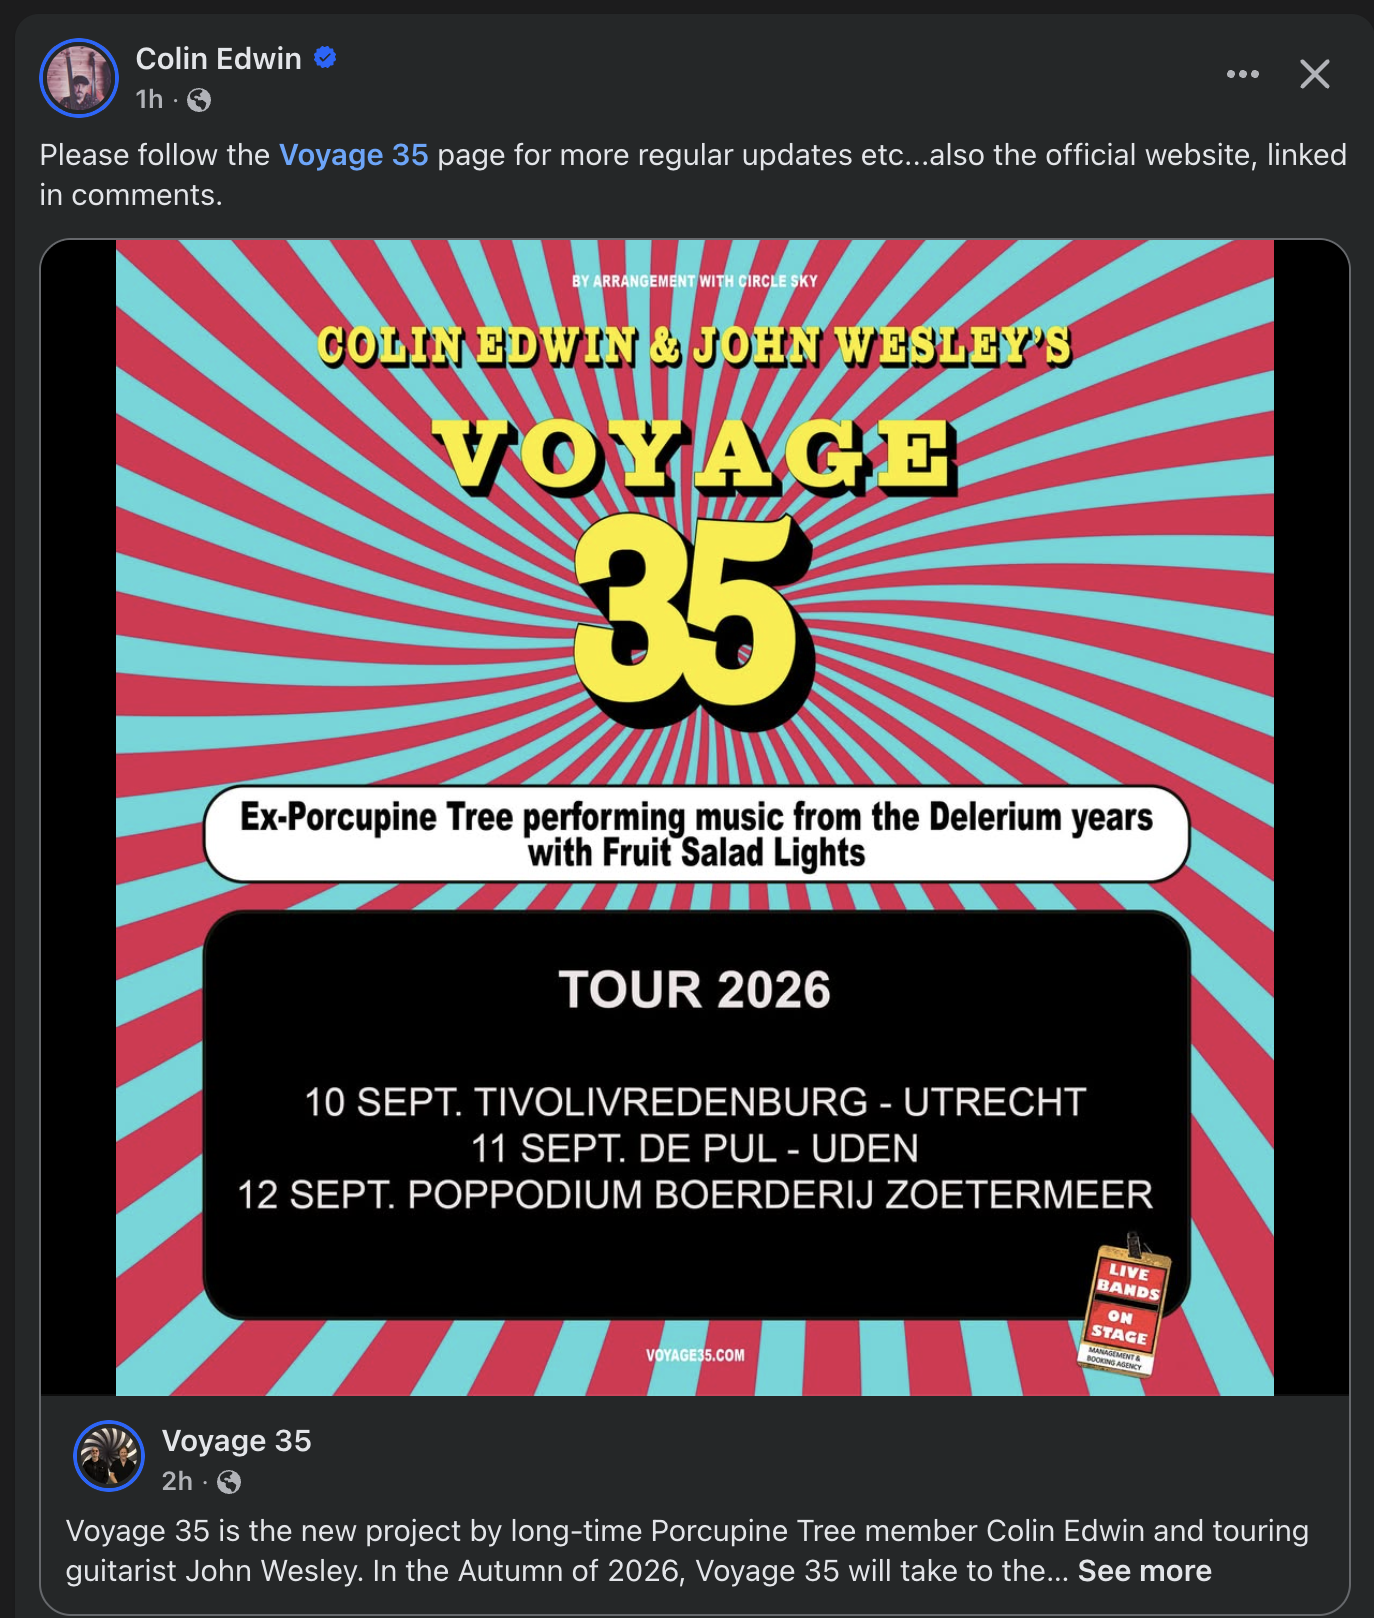Expand the shared post with See more
This screenshot has width=1374, height=1618.
click(x=1145, y=1571)
